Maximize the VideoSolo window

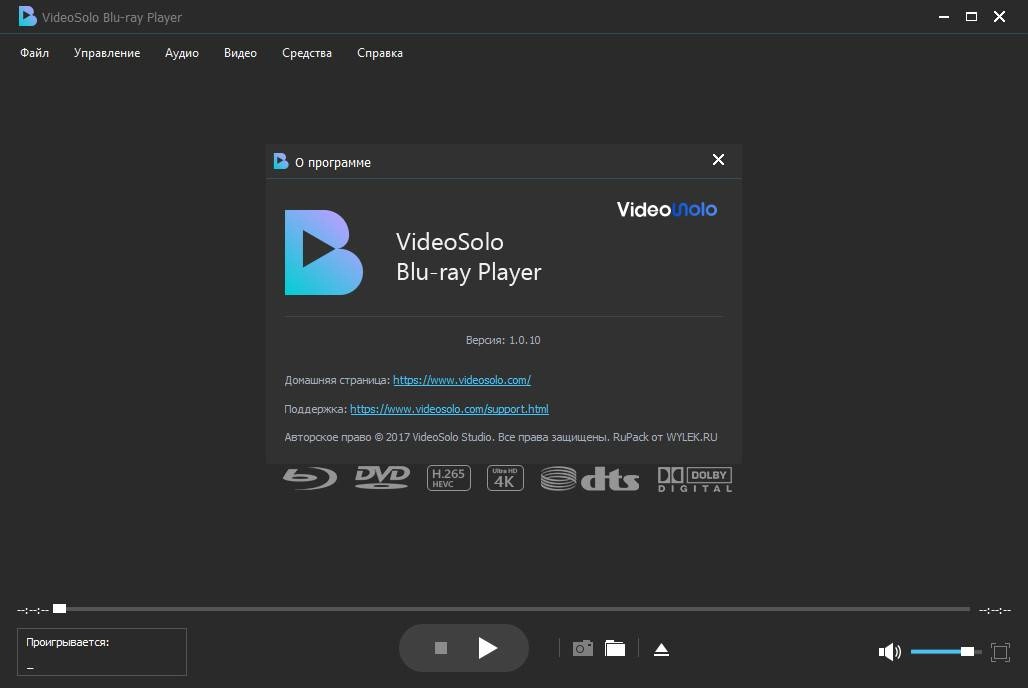coord(972,17)
